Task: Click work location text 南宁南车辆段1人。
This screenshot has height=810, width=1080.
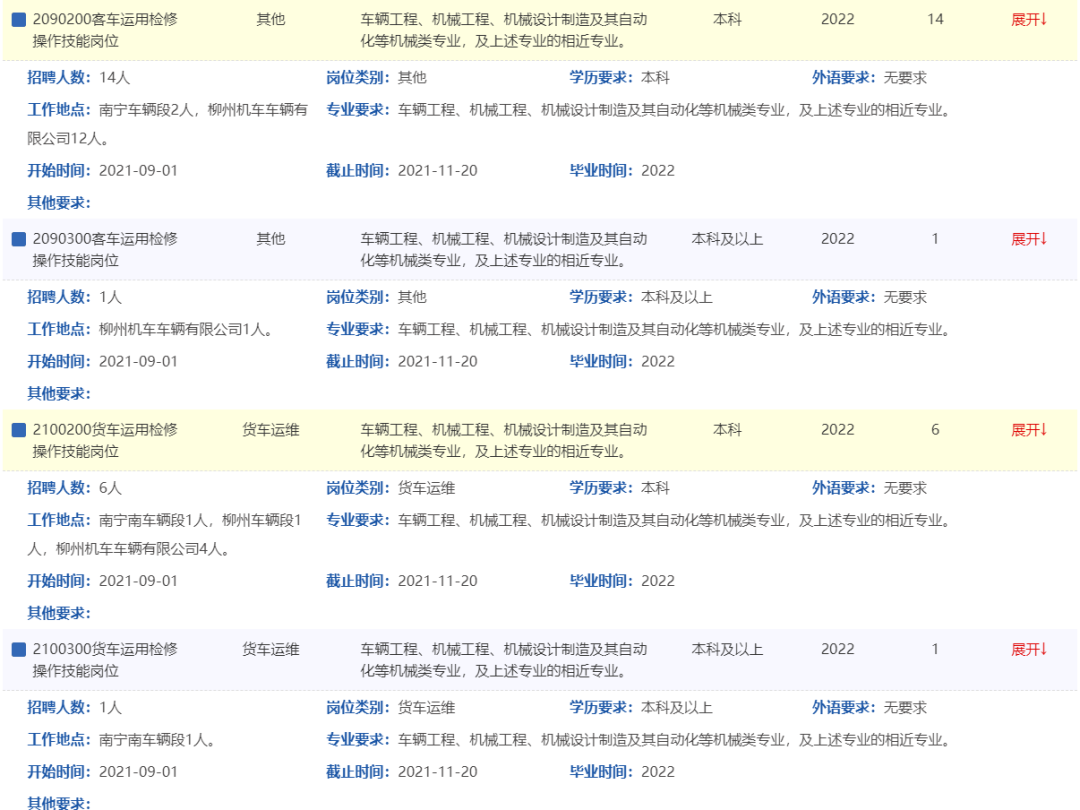Action: click(157, 741)
